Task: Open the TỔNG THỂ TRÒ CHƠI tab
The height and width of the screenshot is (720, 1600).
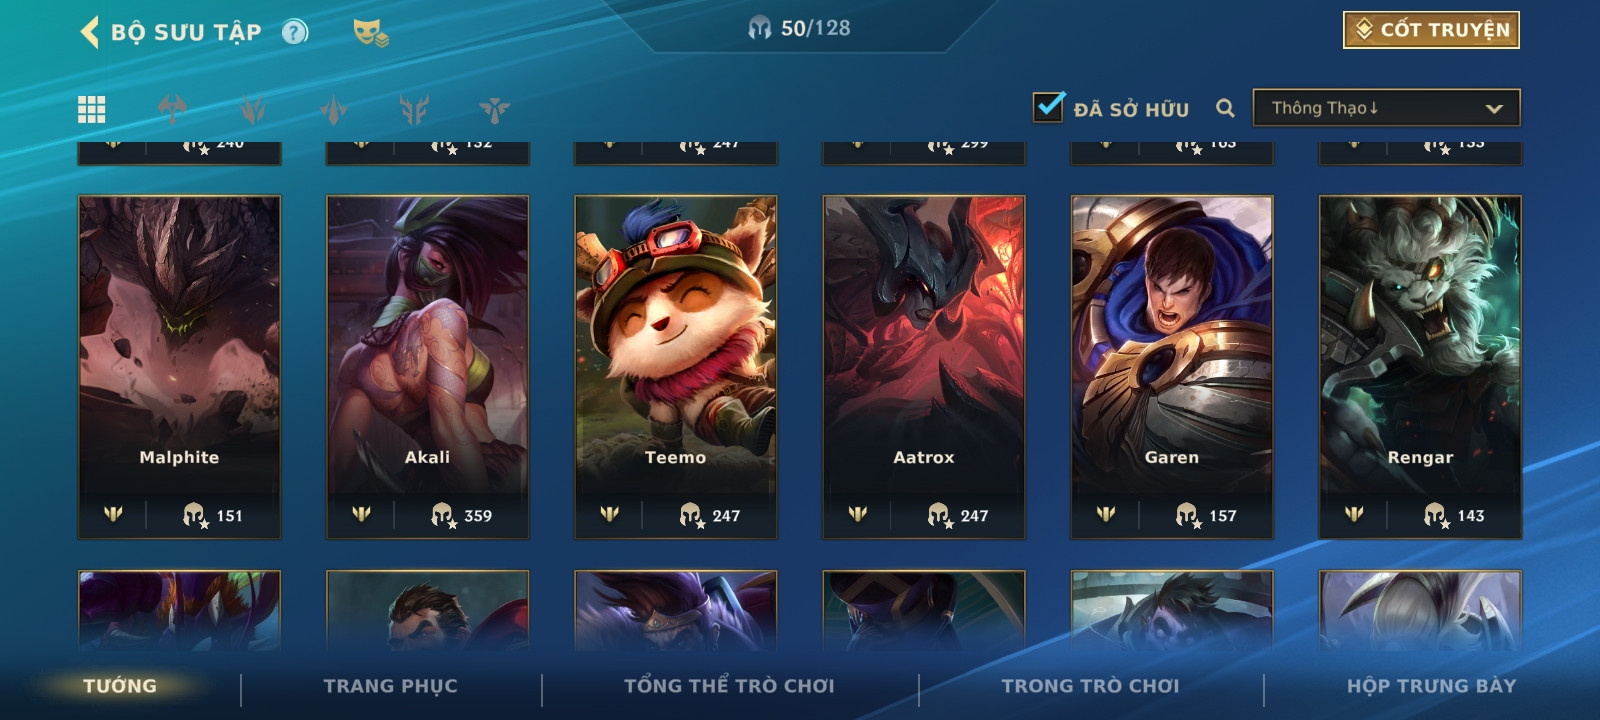Action: [729, 686]
